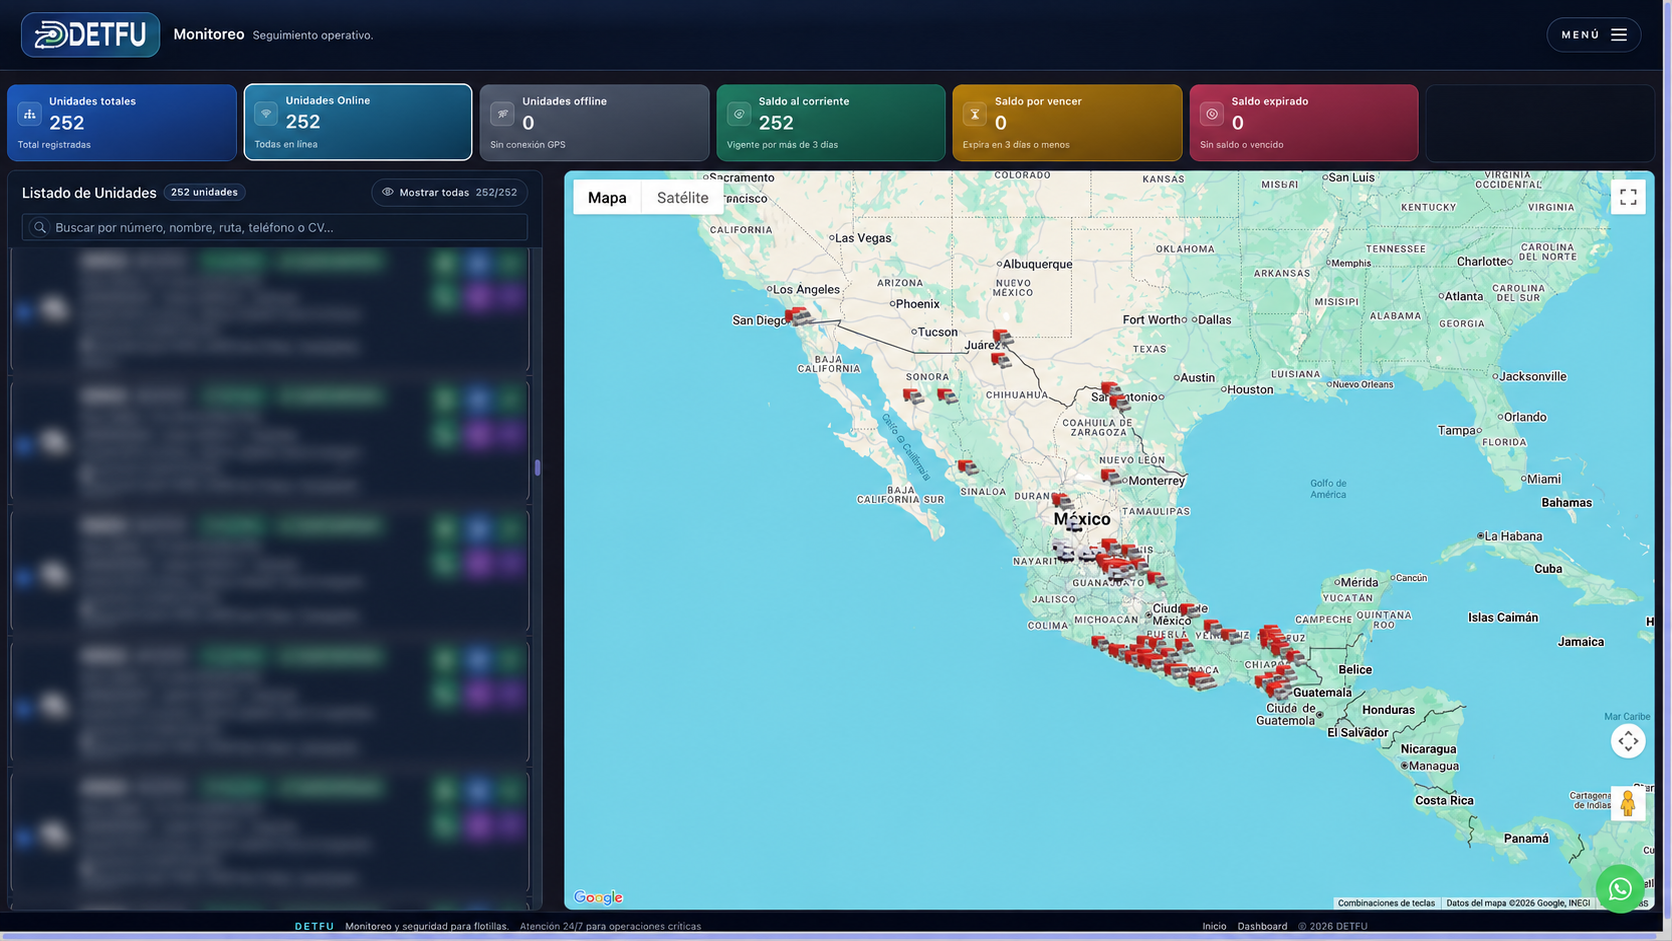Click the Las Vegas map label
This screenshot has height=941, width=1672.
[862, 238]
